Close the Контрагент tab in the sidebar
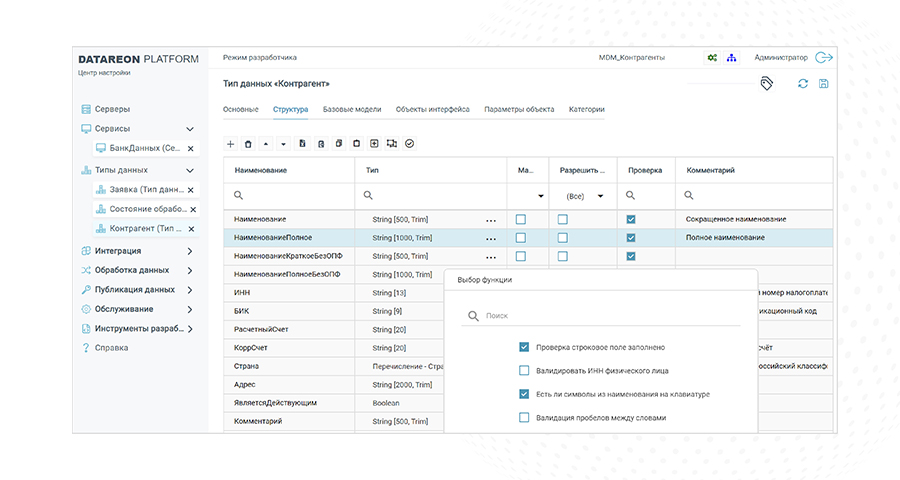Image resolution: width=900 pixels, height=480 pixels. click(191, 229)
